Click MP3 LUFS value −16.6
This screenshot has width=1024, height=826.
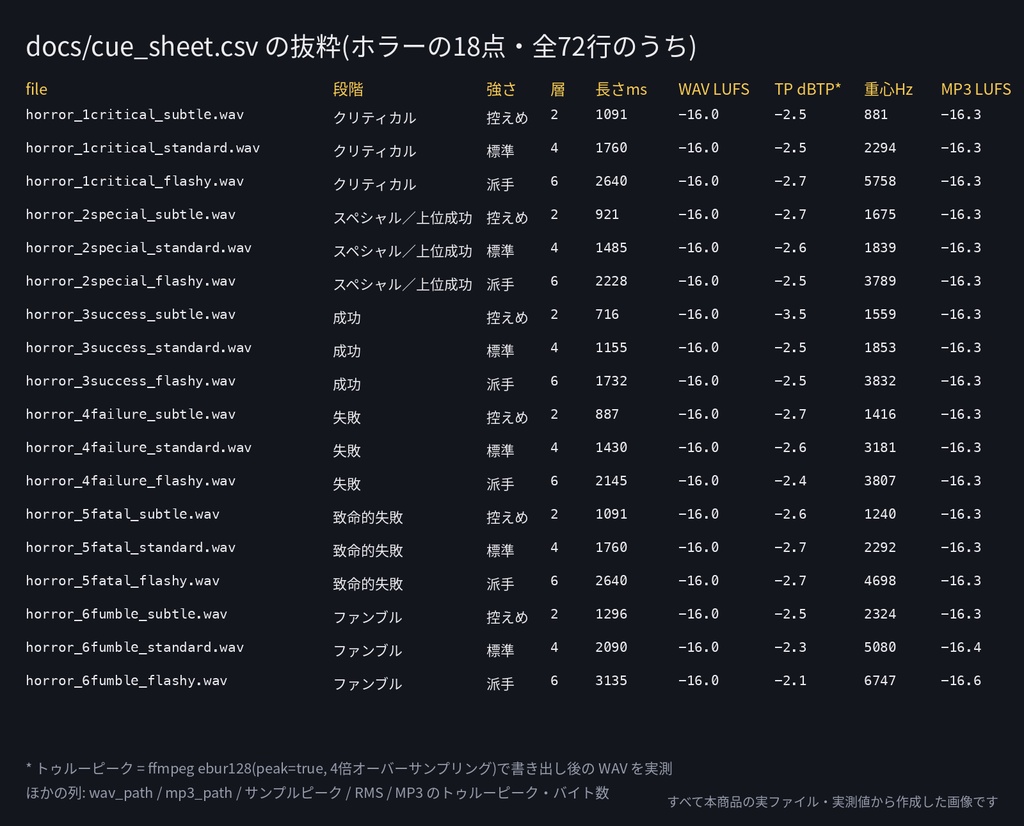point(961,680)
